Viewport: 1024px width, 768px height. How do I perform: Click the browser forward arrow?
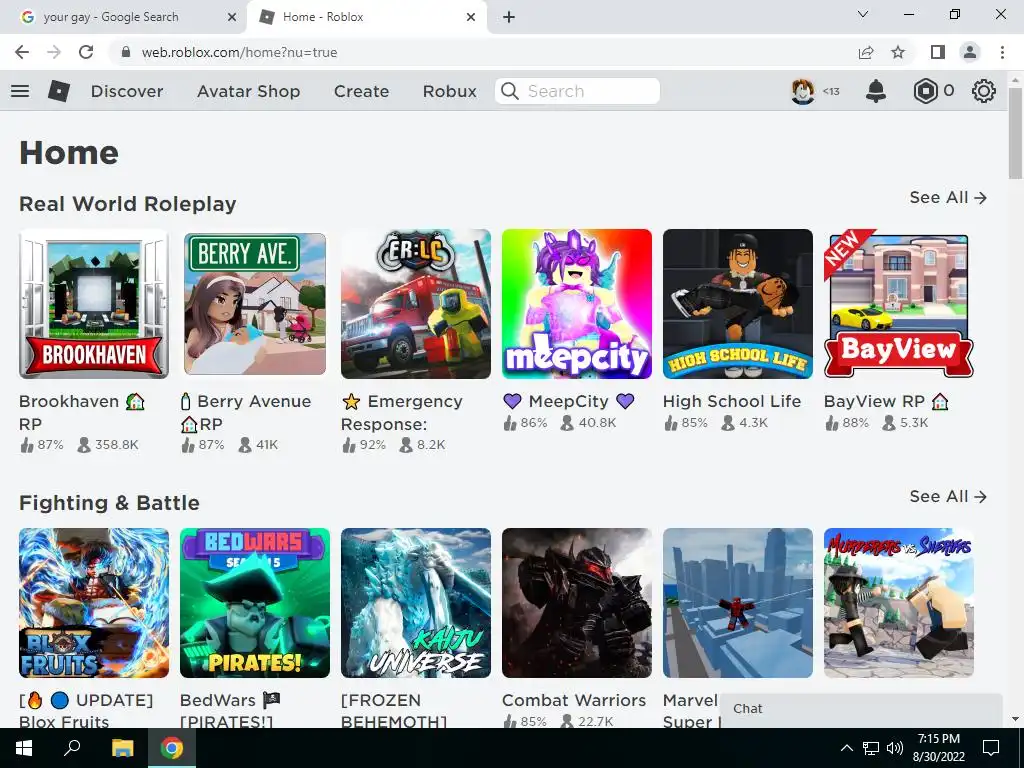click(x=54, y=52)
